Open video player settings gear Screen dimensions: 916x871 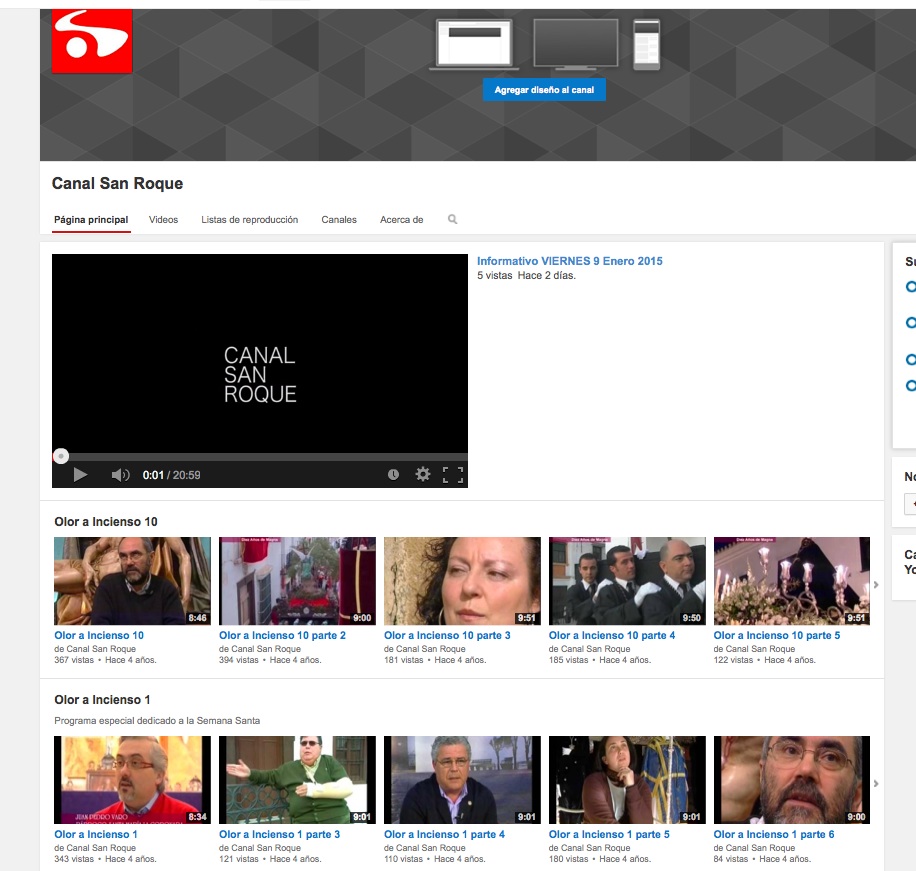click(x=422, y=474)
